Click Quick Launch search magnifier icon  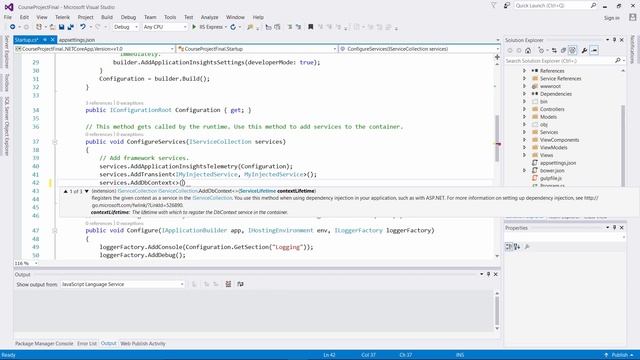tap(593, 5)
